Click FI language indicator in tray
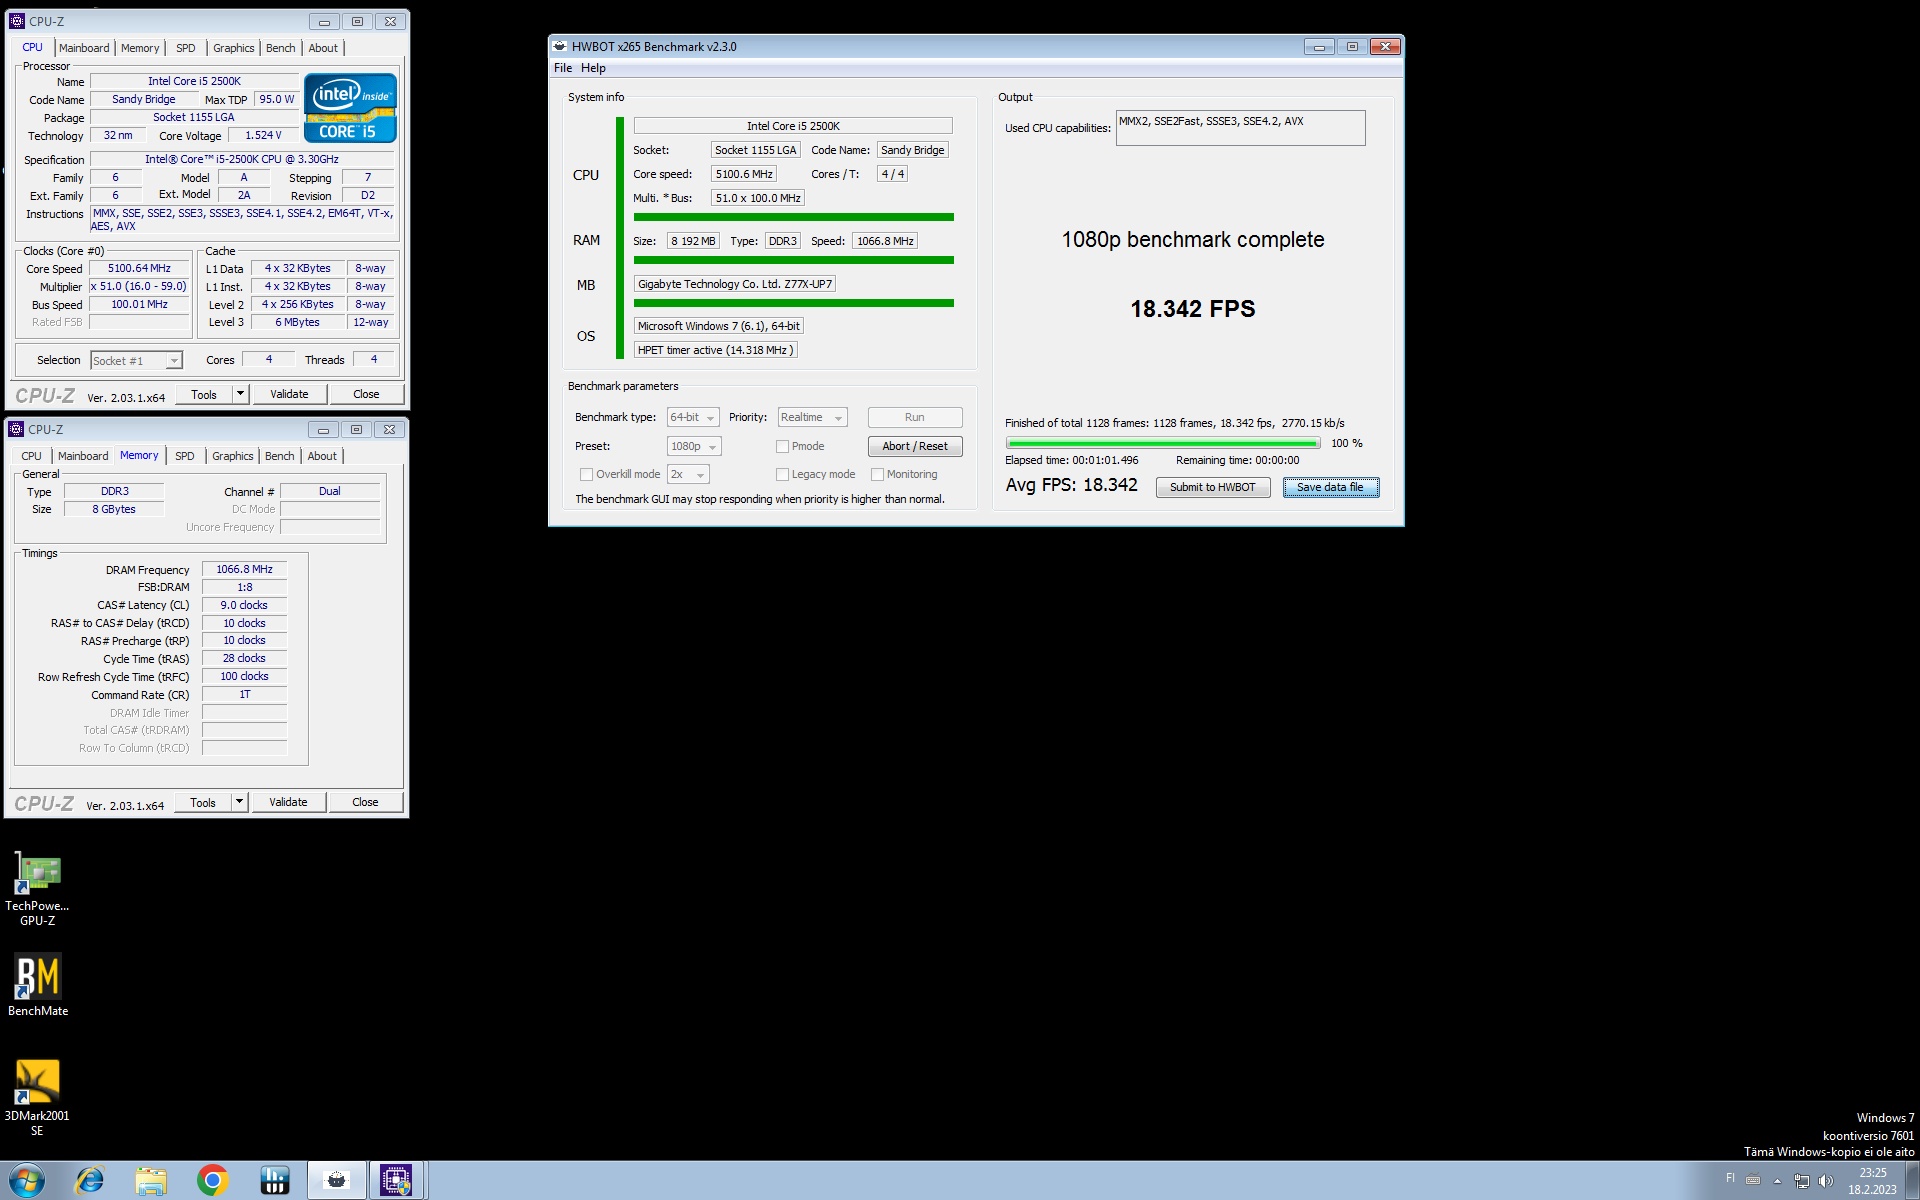 (x=1730, y=1178)
